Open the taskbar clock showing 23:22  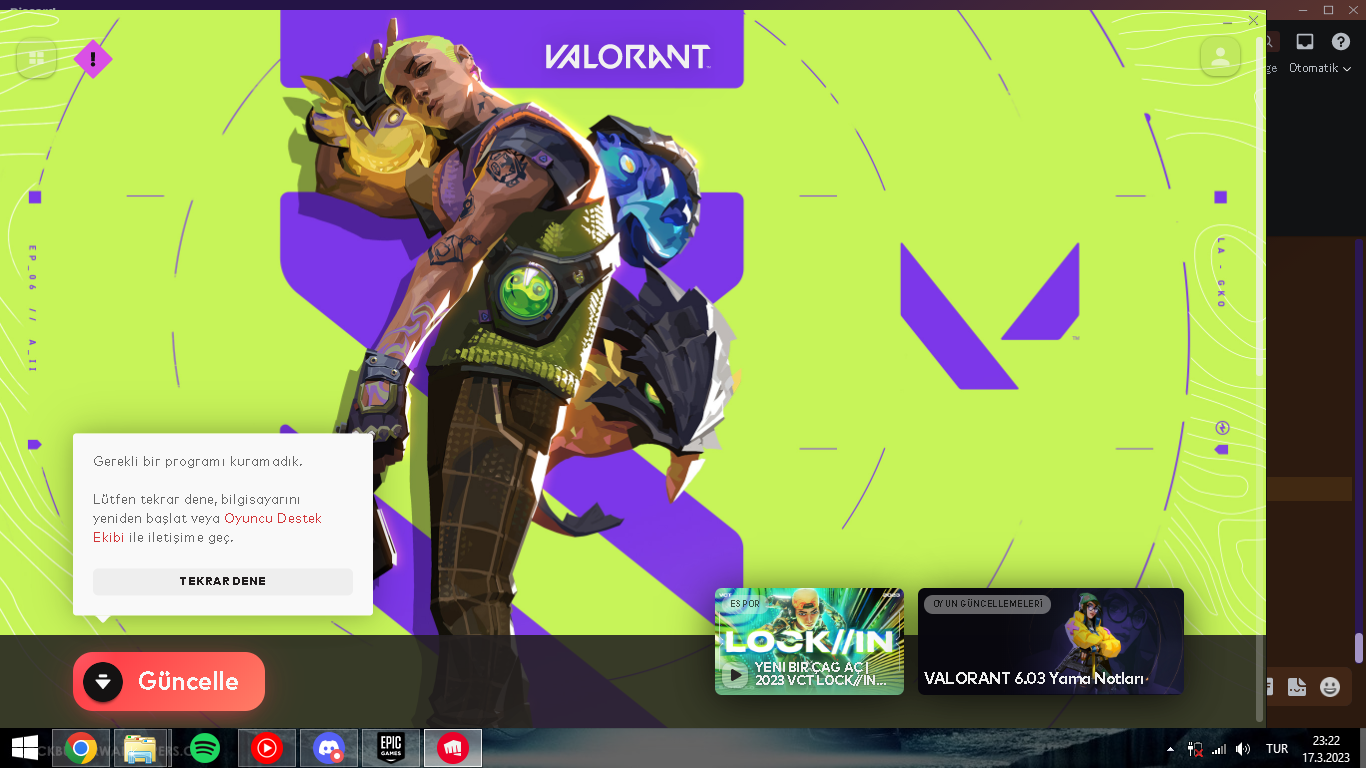click(x=1326, y=748)
